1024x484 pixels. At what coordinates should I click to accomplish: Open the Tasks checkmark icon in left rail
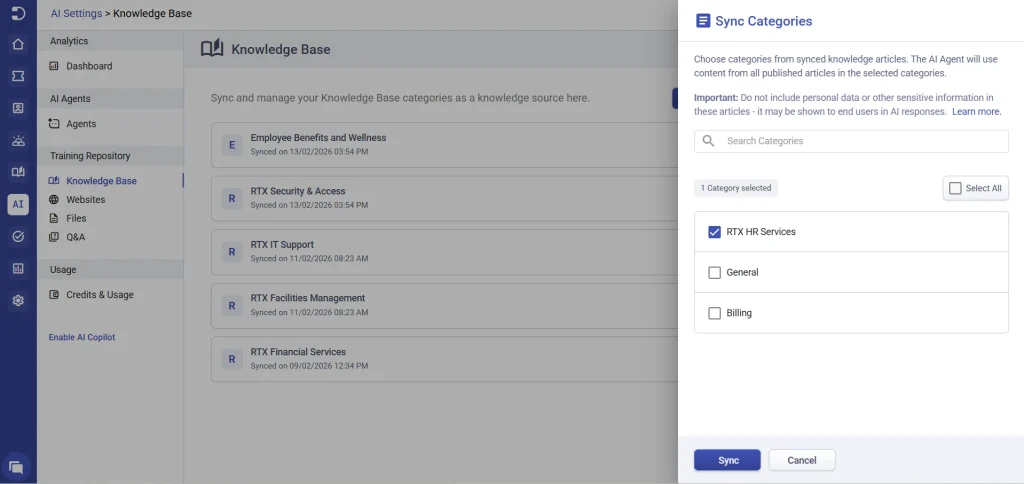pos(18,236)
